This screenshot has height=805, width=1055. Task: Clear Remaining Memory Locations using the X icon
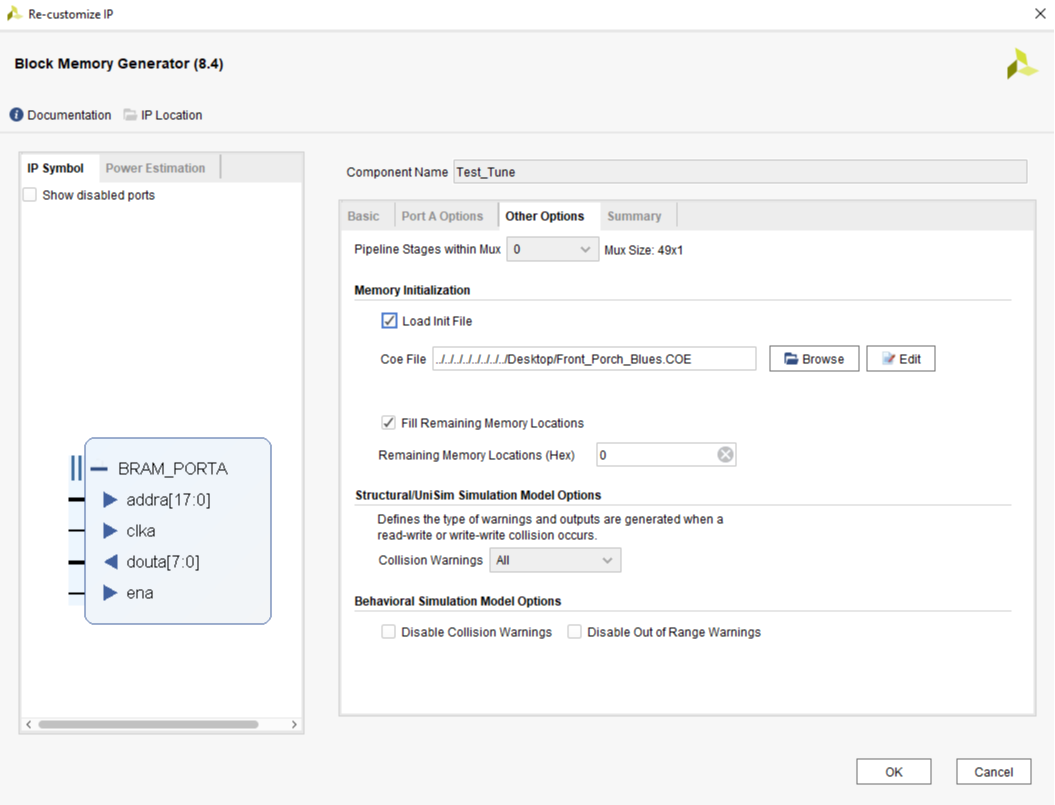click(724, 454)
